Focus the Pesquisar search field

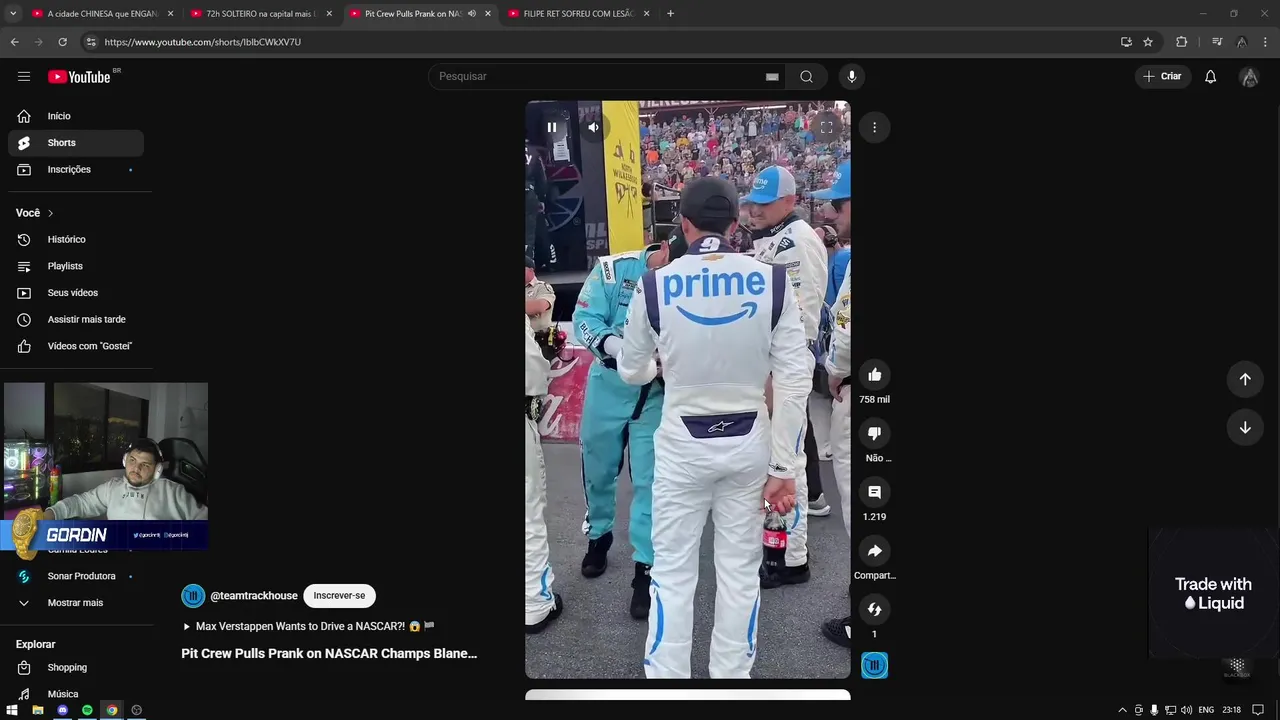tap(598, 76)
